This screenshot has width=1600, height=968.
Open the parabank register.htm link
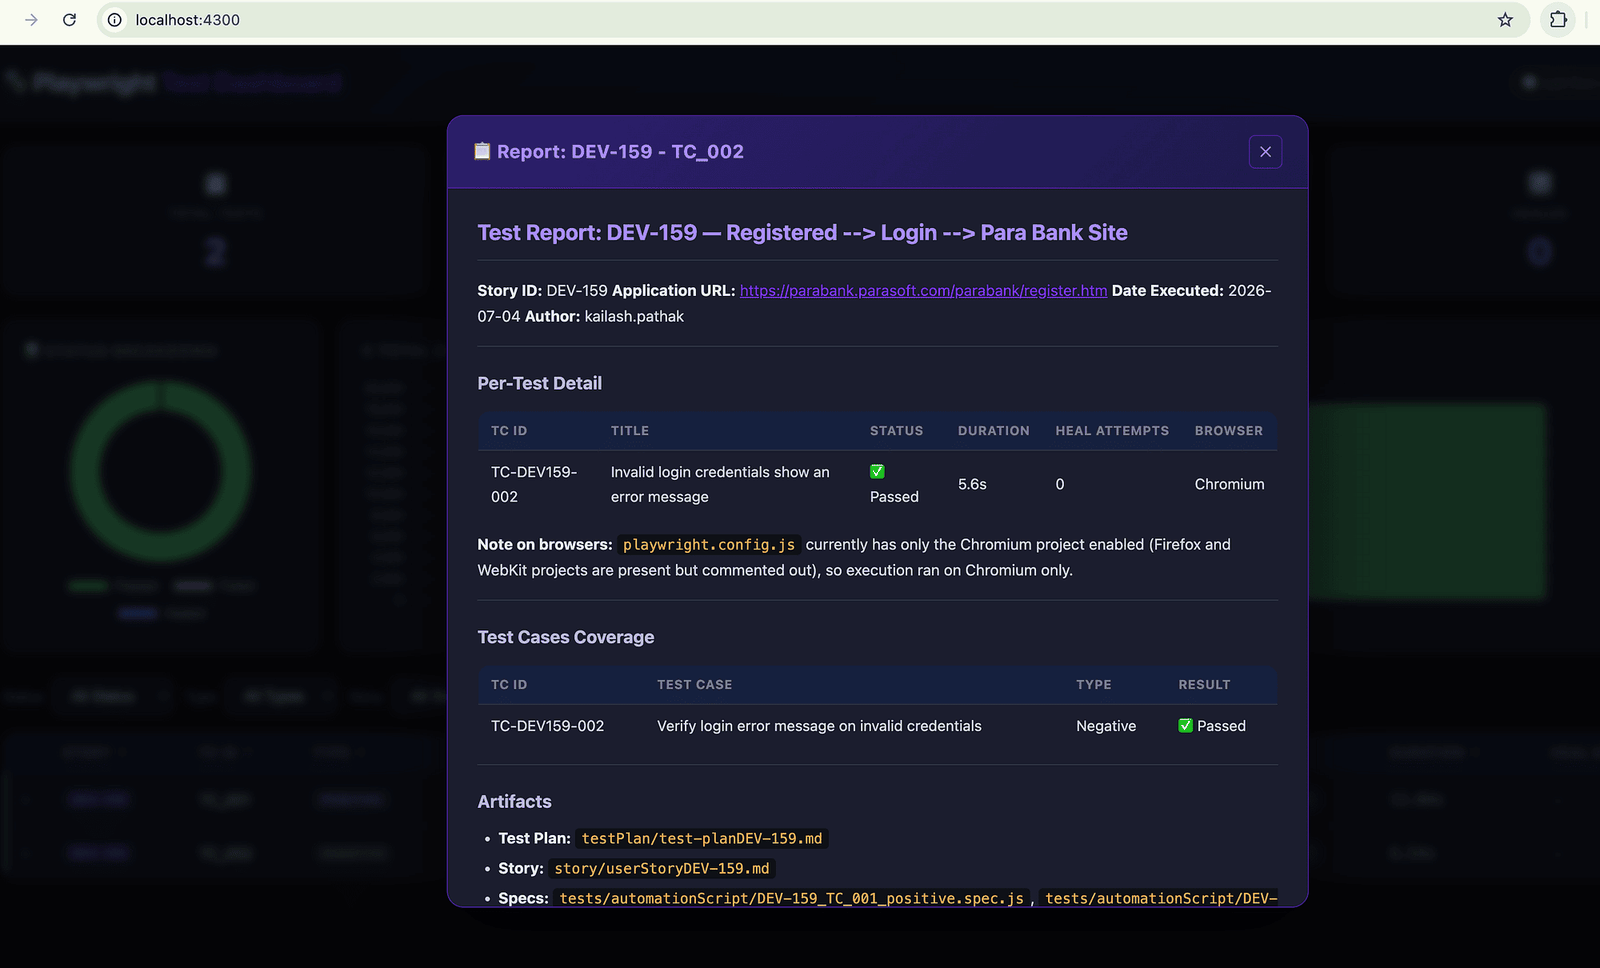tap(923, 291)
